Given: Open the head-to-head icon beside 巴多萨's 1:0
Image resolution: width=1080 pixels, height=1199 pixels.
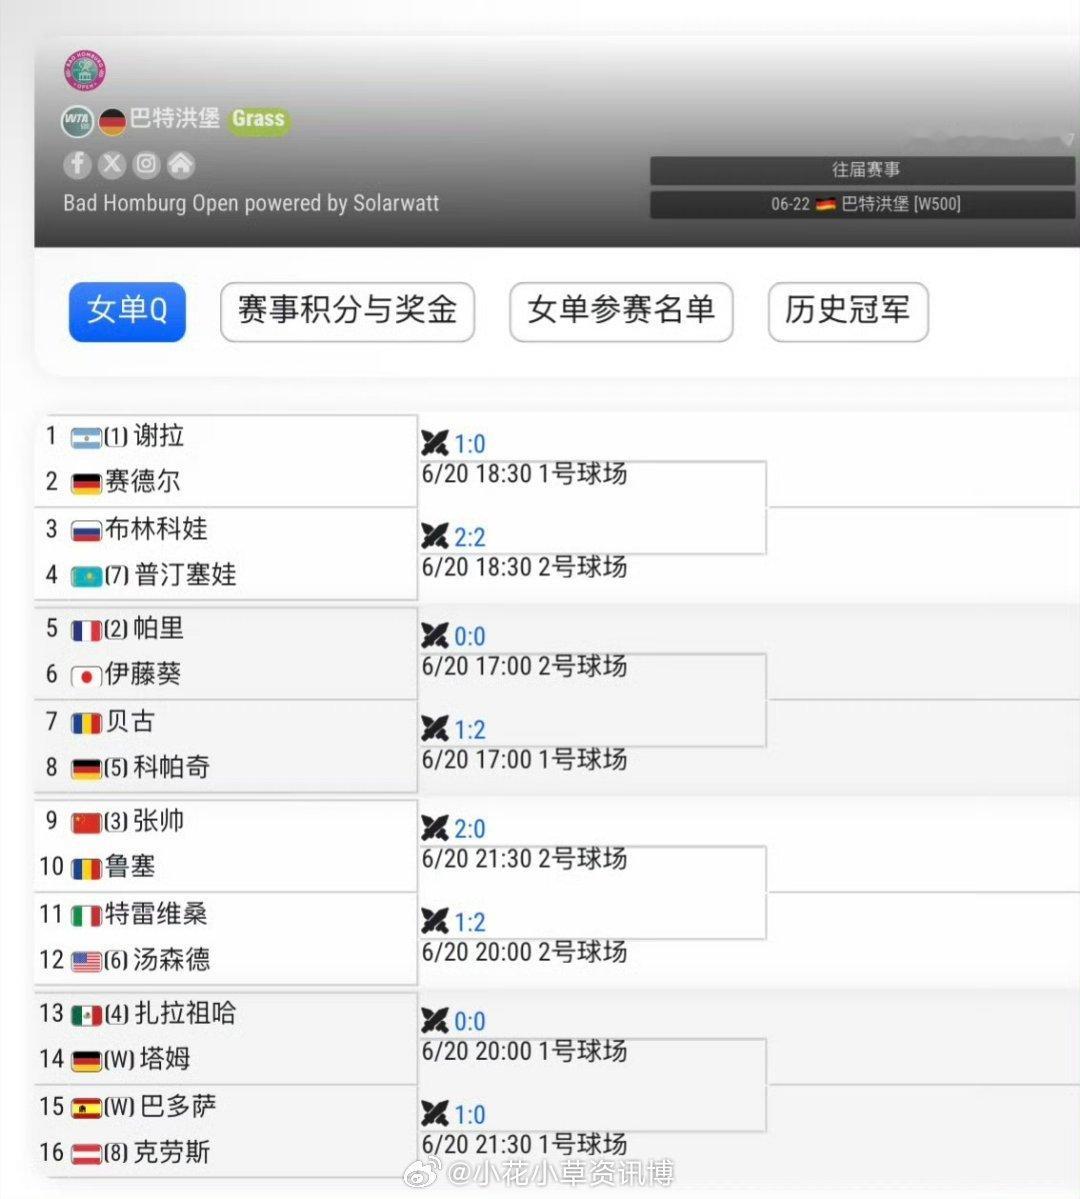Looking at the screenshot, I should [434, 1113].
